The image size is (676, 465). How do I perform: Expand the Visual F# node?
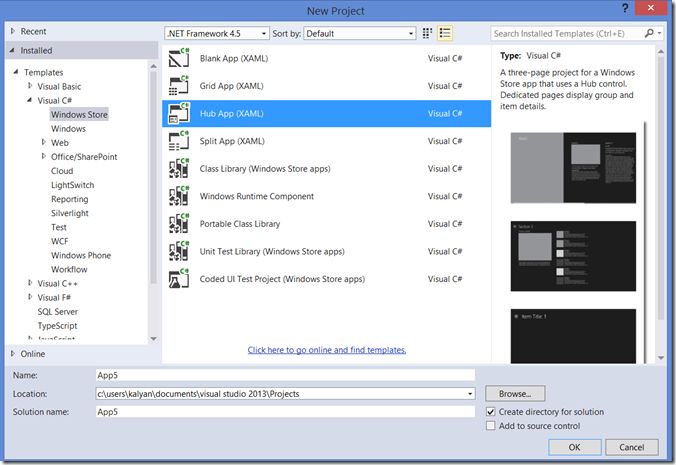tap(30, 297)
